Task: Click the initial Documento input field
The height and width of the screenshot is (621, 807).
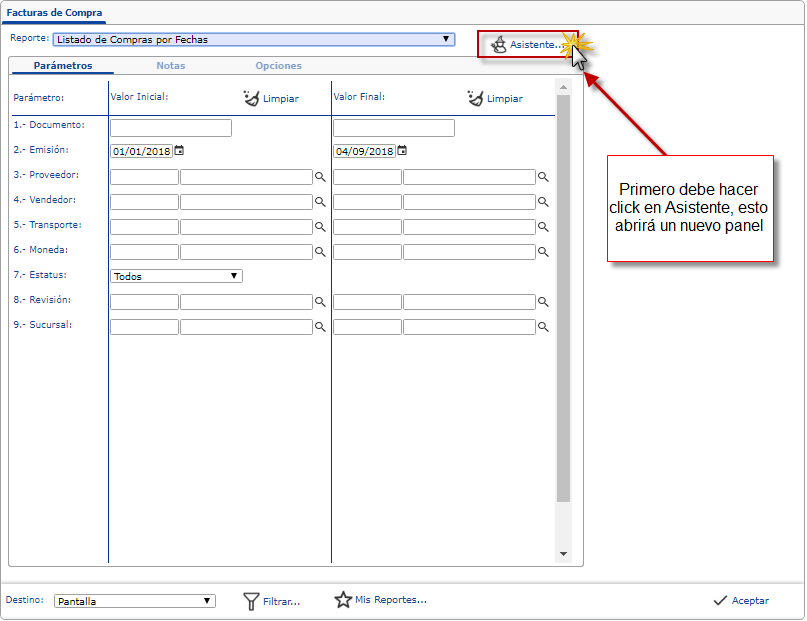Action: (171, 128)
